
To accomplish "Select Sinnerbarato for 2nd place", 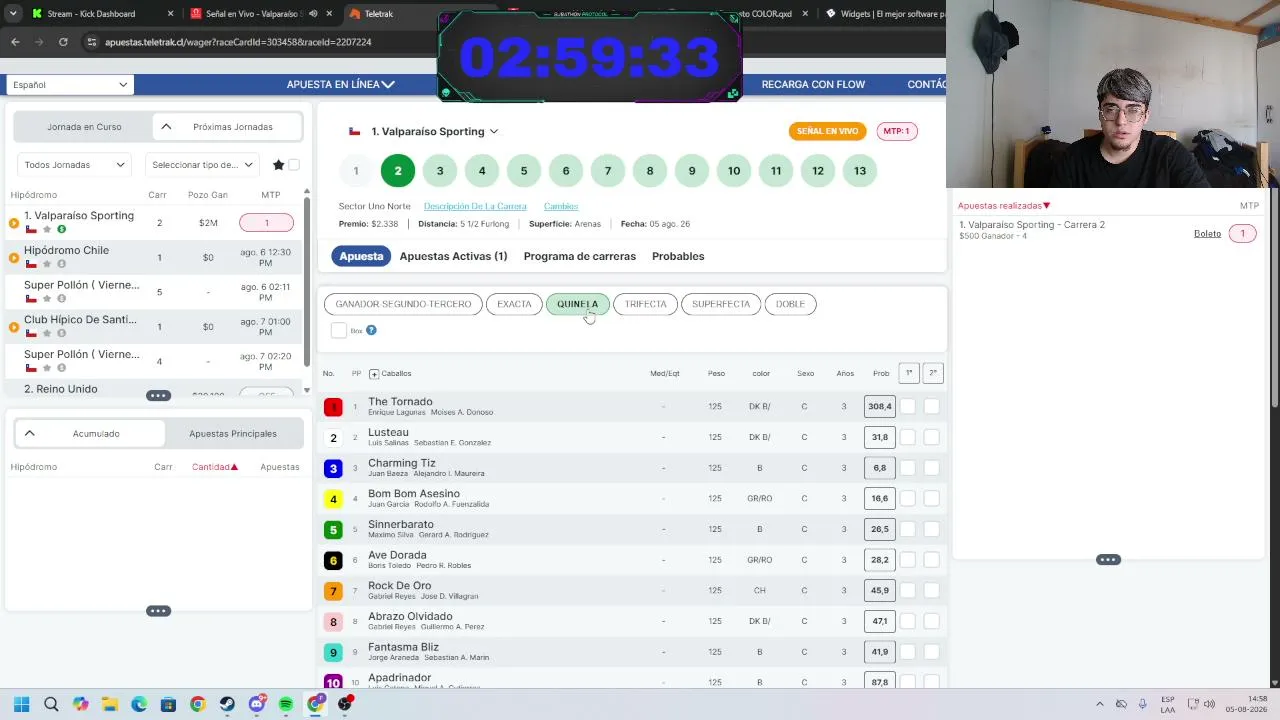I will coord(932,529).
